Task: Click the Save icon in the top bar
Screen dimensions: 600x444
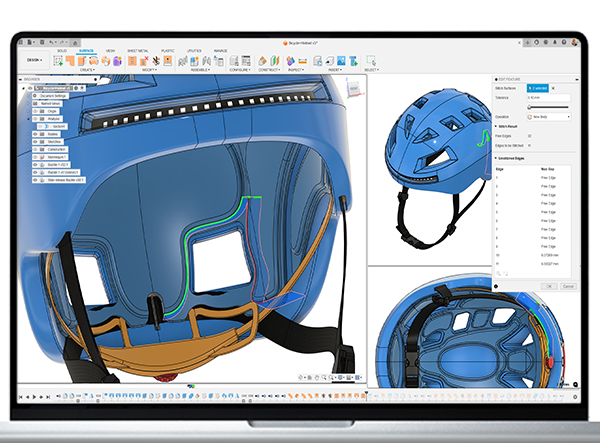Action: tap(42, 42)
